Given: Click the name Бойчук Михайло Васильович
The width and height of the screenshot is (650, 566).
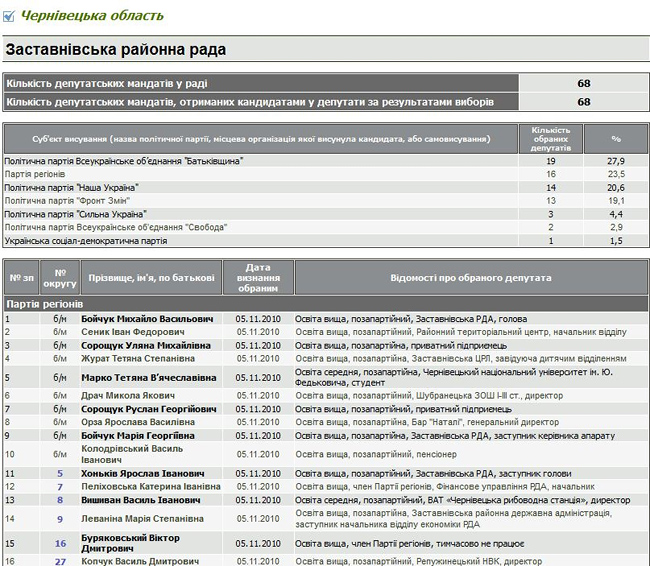Looking at the screenshot, I should [x=147, y=319].
